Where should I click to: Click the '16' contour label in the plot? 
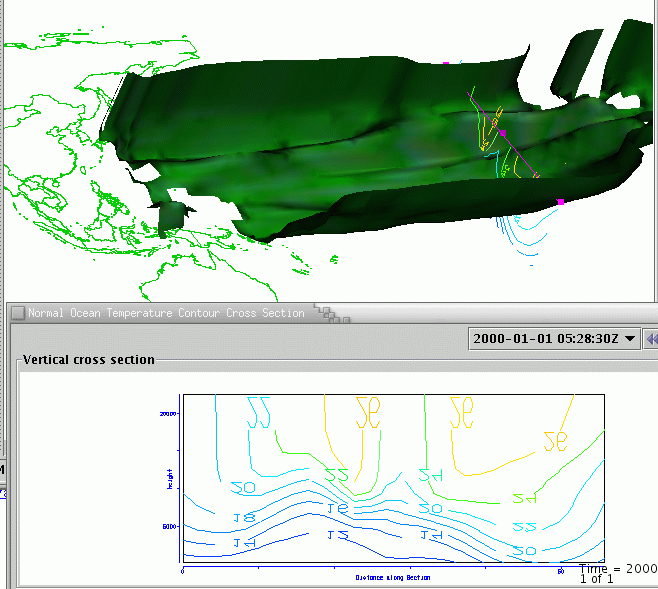pos(338,508)
